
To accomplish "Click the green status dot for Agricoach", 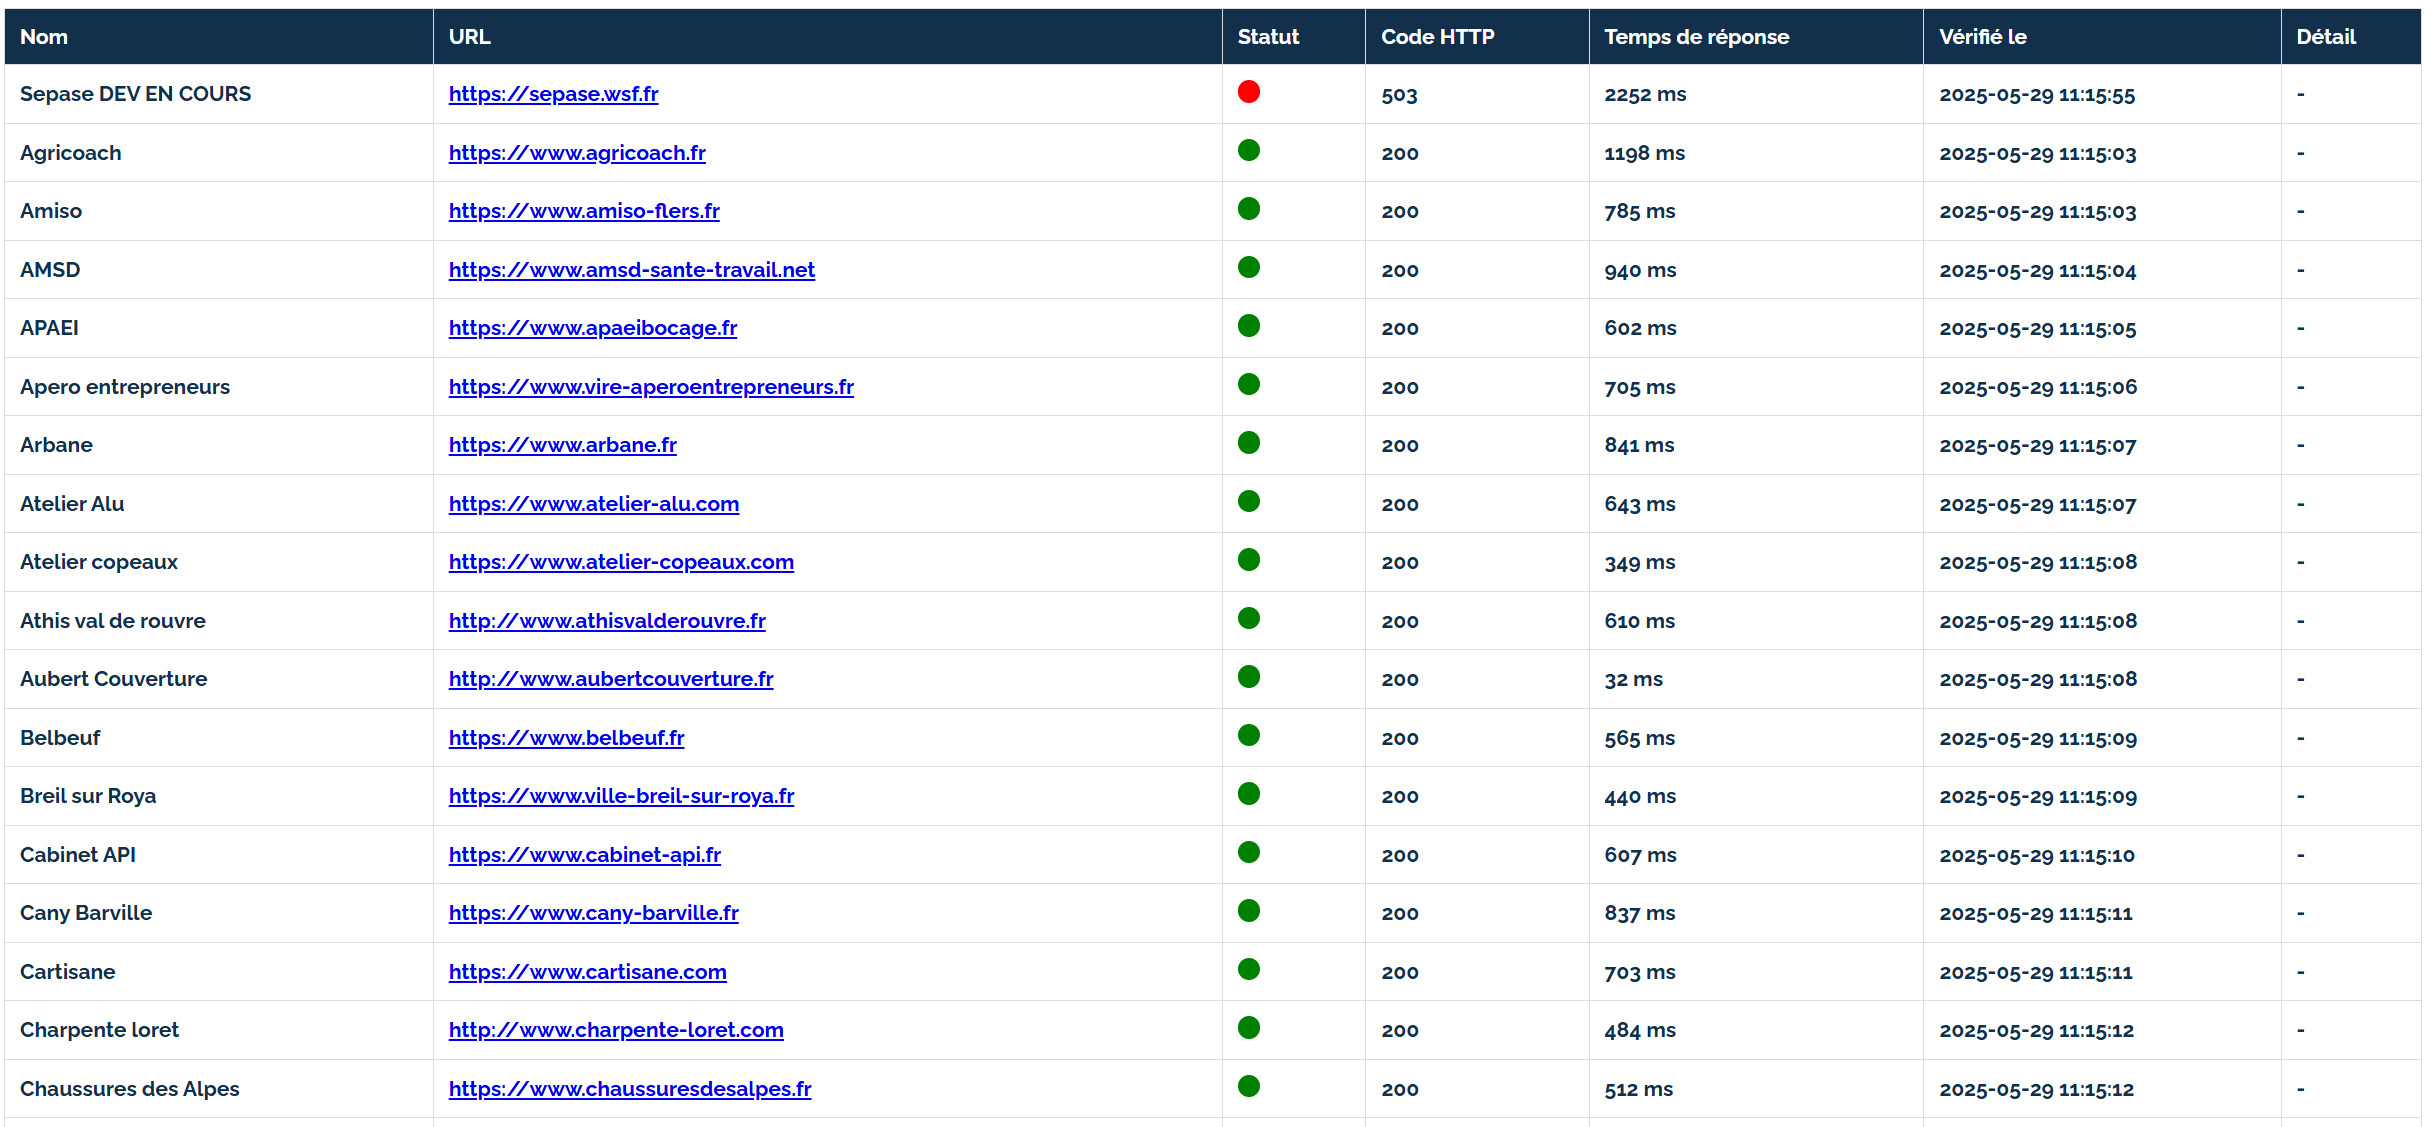I will (1249, 150).
